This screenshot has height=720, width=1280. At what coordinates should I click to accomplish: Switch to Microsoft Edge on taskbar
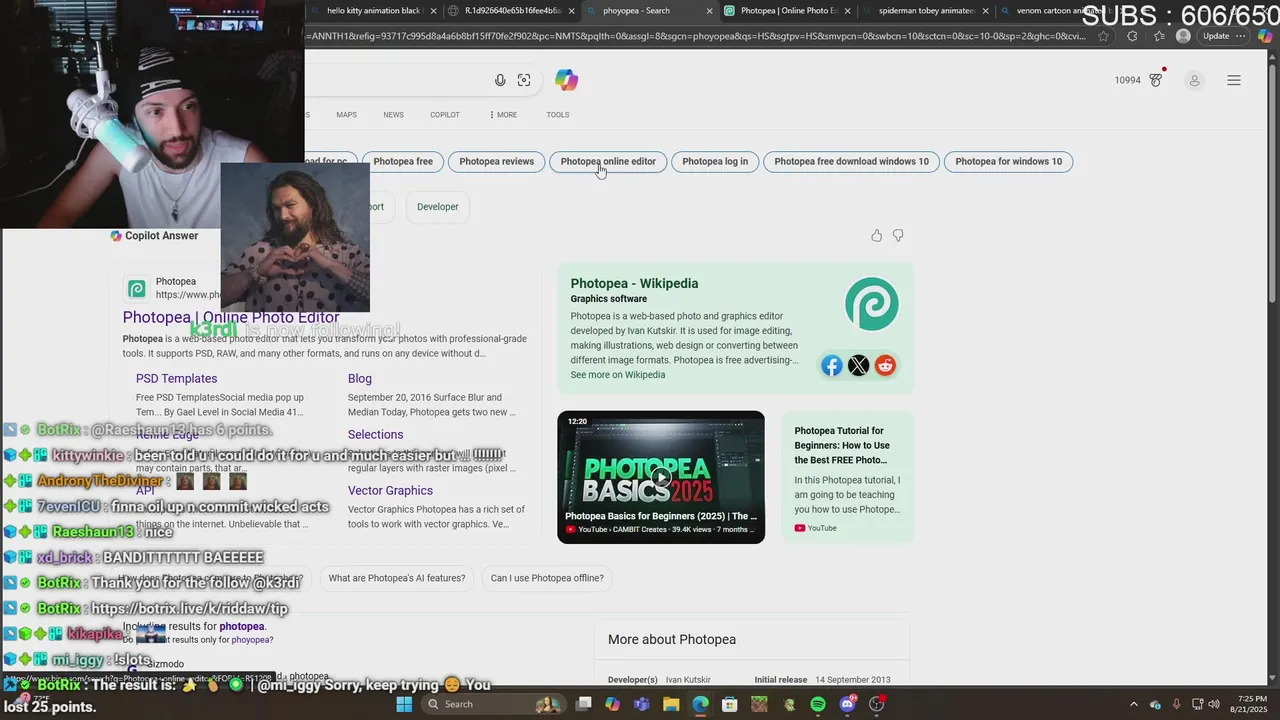pyautogui.click(x=700, y=704)
